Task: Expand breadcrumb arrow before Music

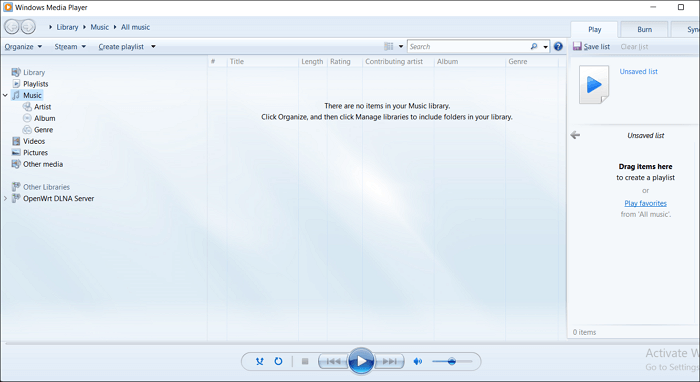Action: [84, 27]
